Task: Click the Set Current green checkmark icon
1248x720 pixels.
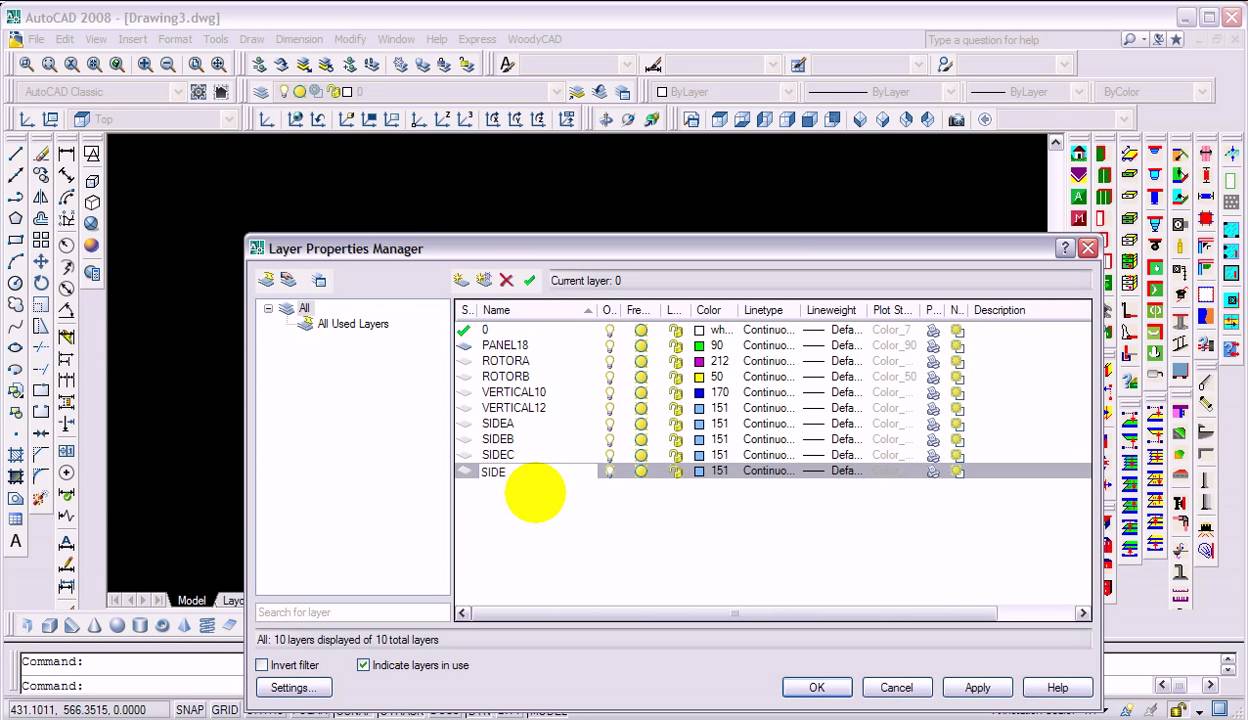Action: [529, 281]
